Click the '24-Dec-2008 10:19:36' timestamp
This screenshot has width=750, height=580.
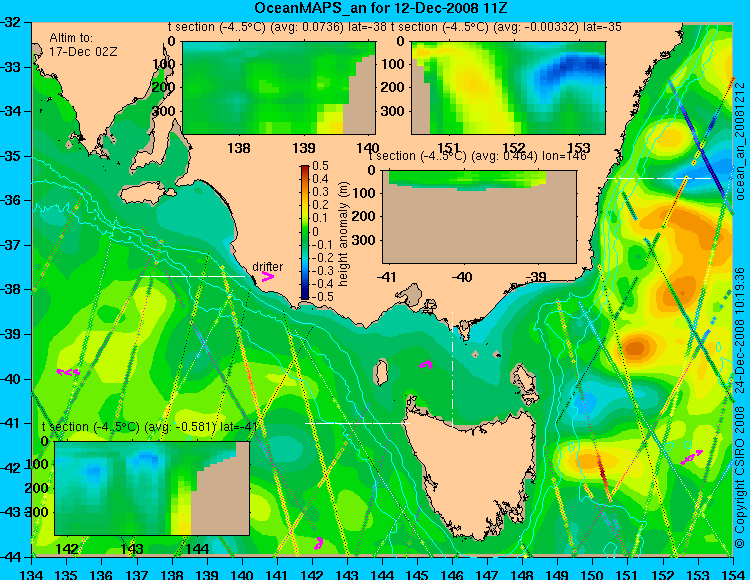tap(740, 330)
